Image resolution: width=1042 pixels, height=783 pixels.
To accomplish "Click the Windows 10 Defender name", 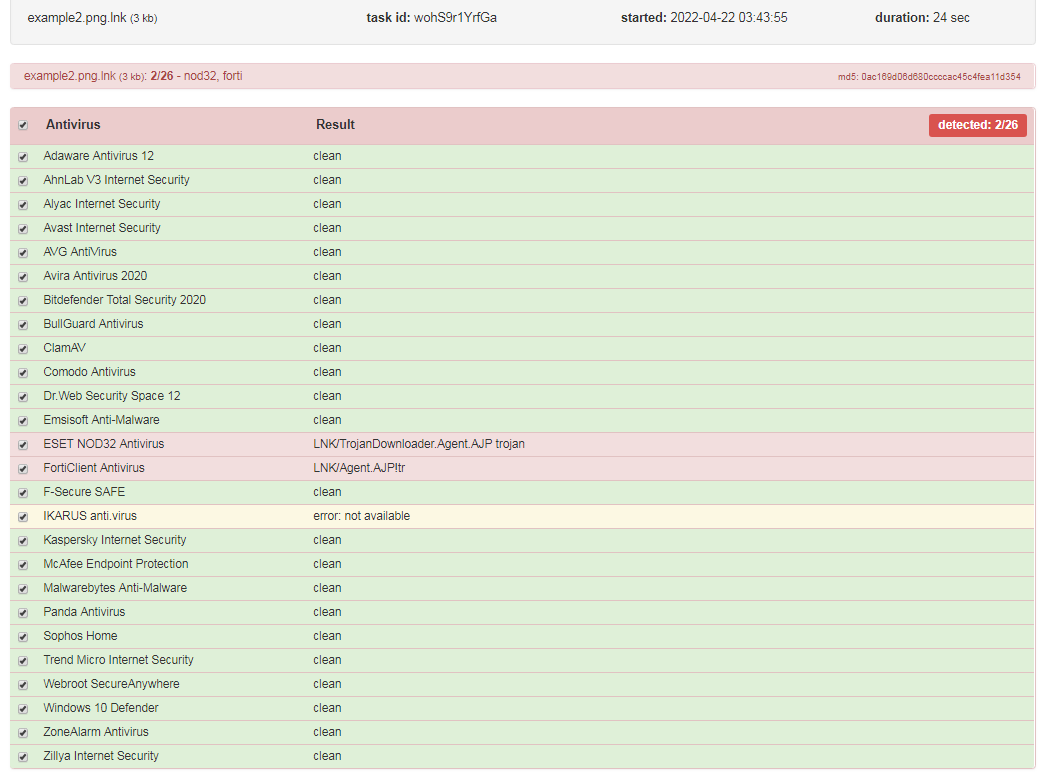I will click(101, 708).
